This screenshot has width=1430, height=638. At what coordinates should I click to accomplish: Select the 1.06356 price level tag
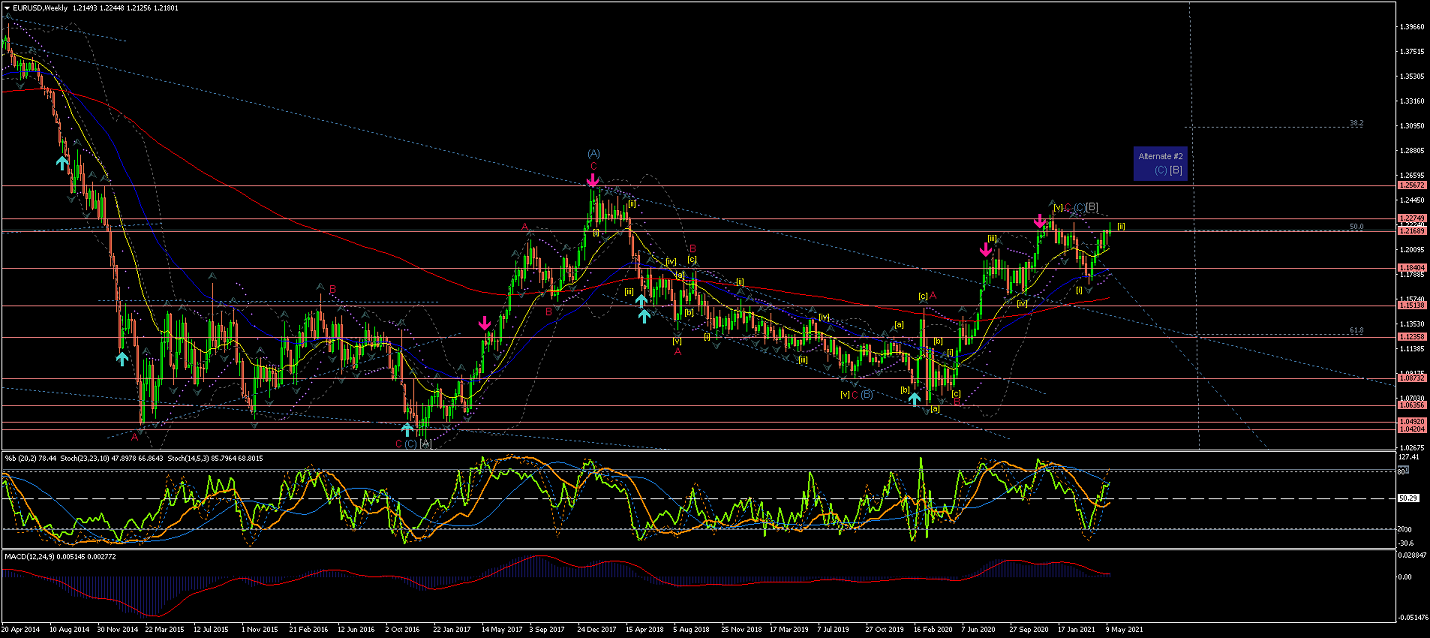point(1410,406)
